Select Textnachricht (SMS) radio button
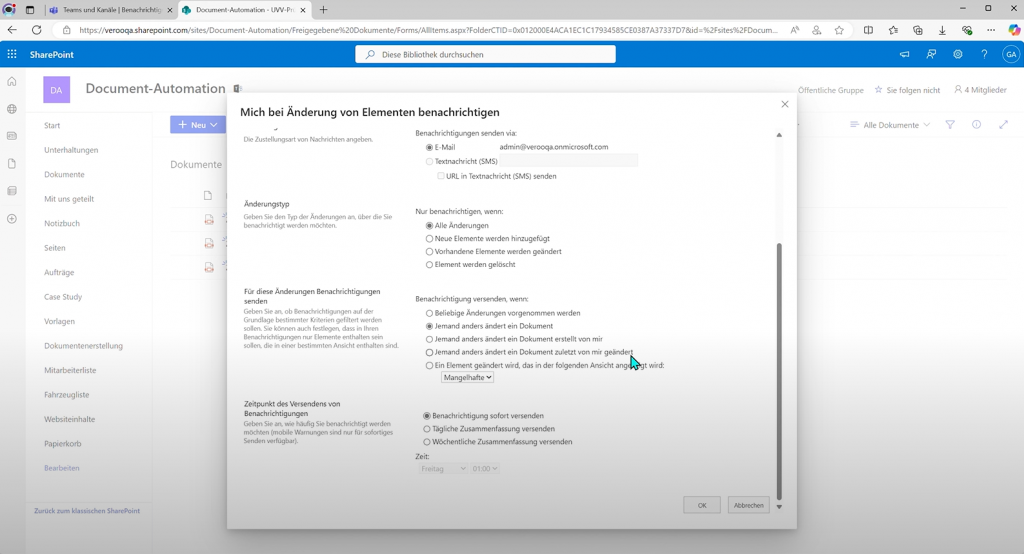The height and width of the screenshot is (554, 1024). (x=429, y=161)
